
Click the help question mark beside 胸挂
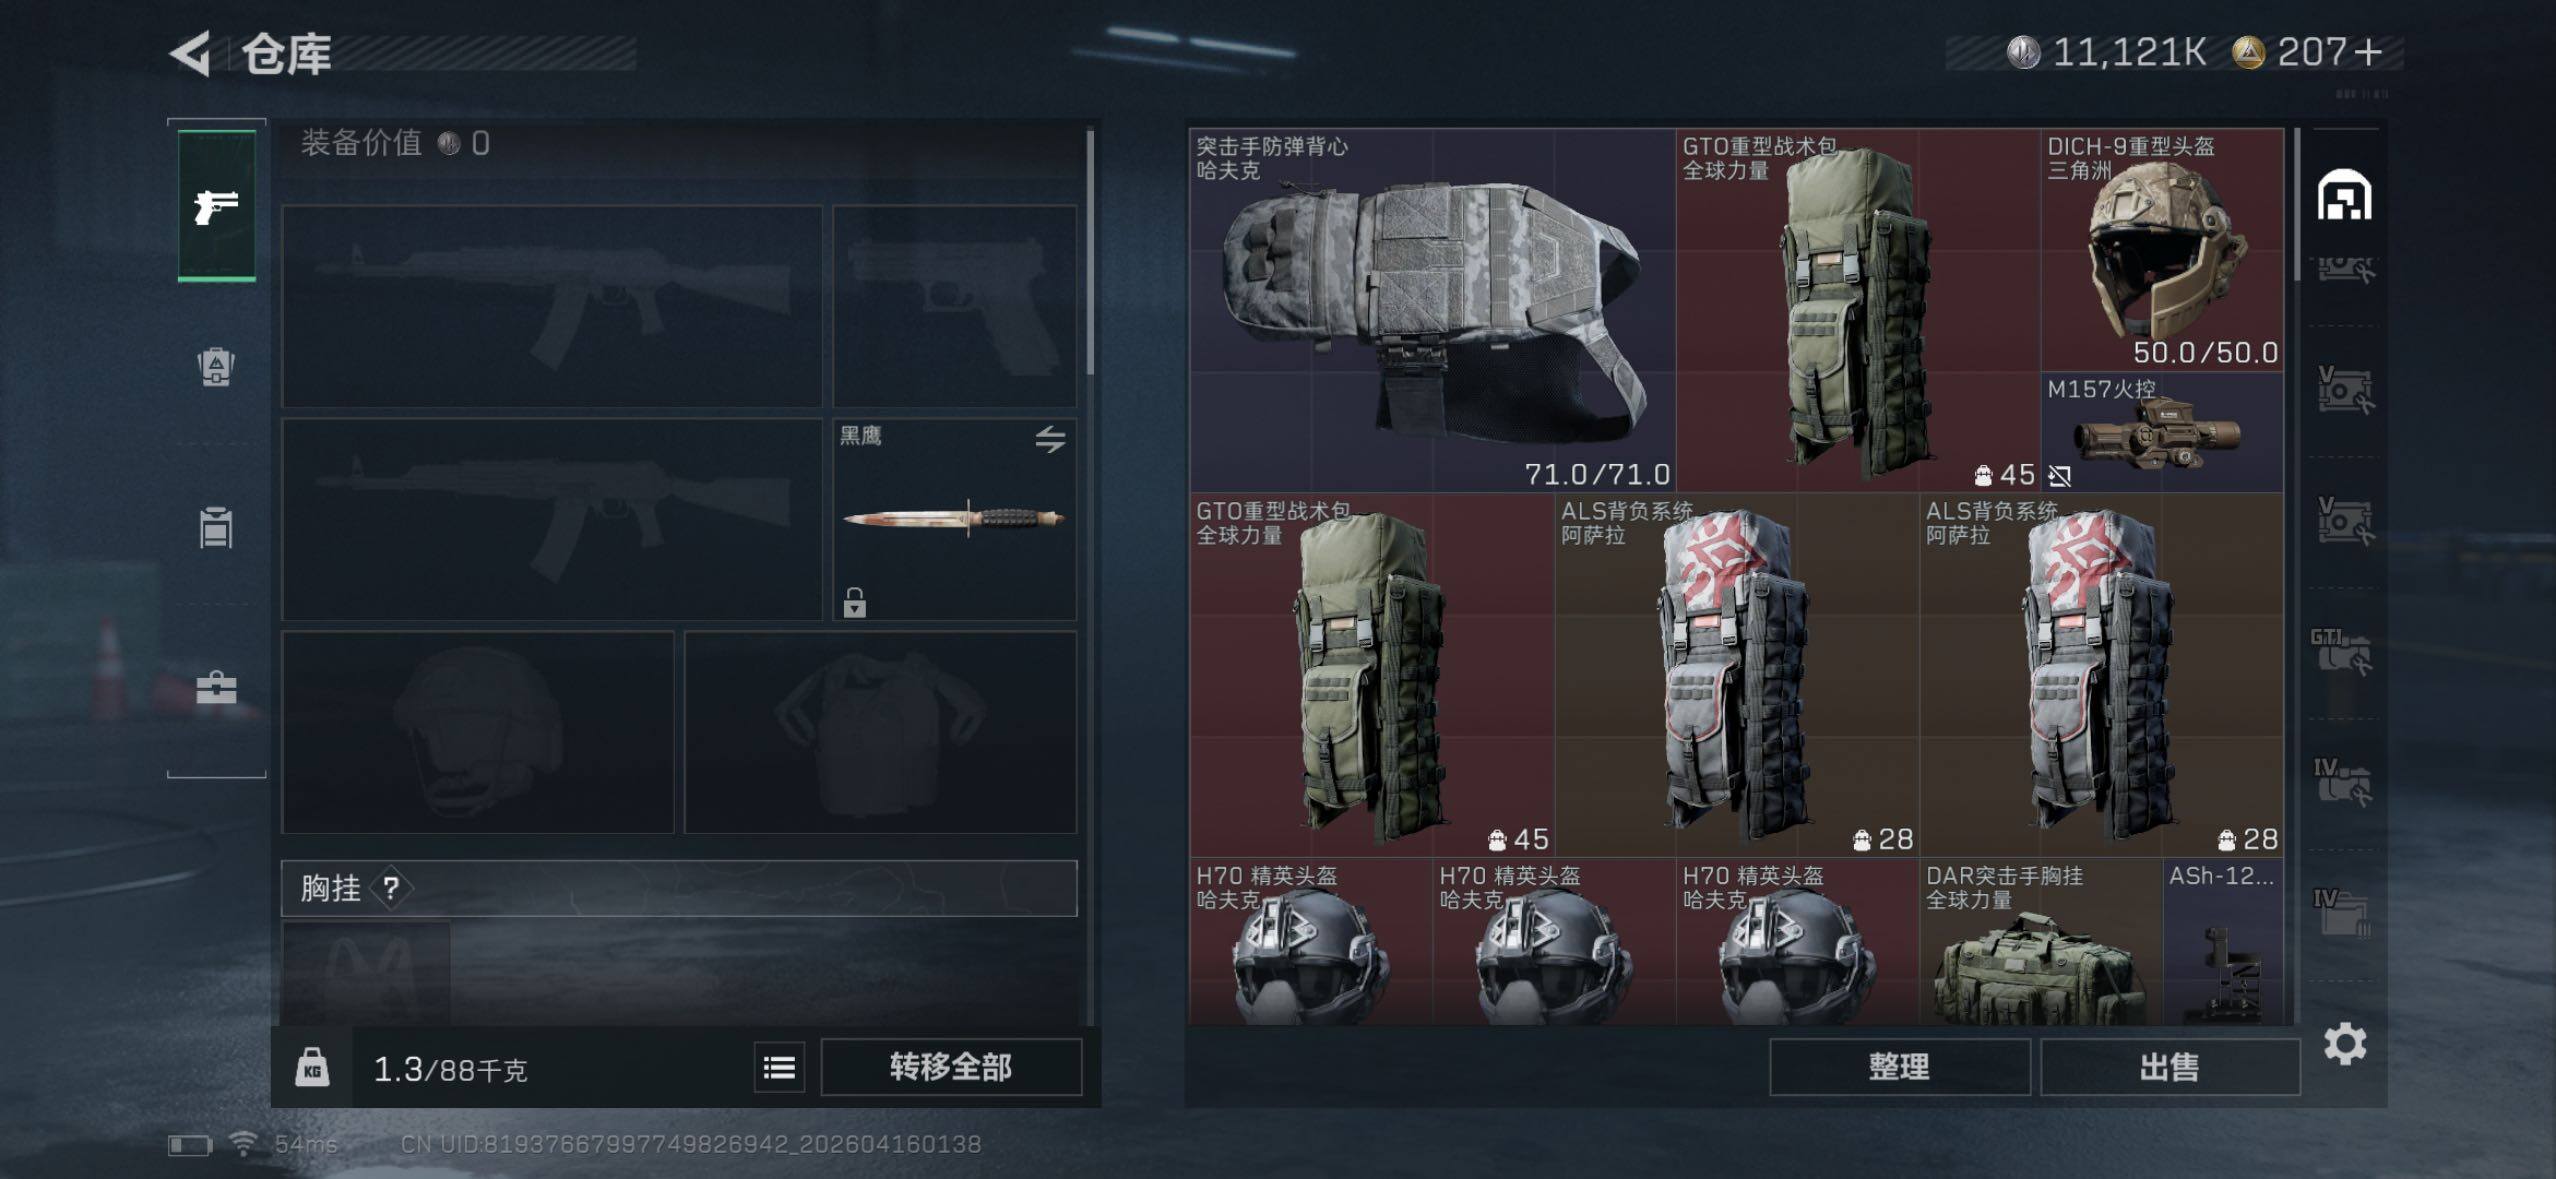coord(391,888)
